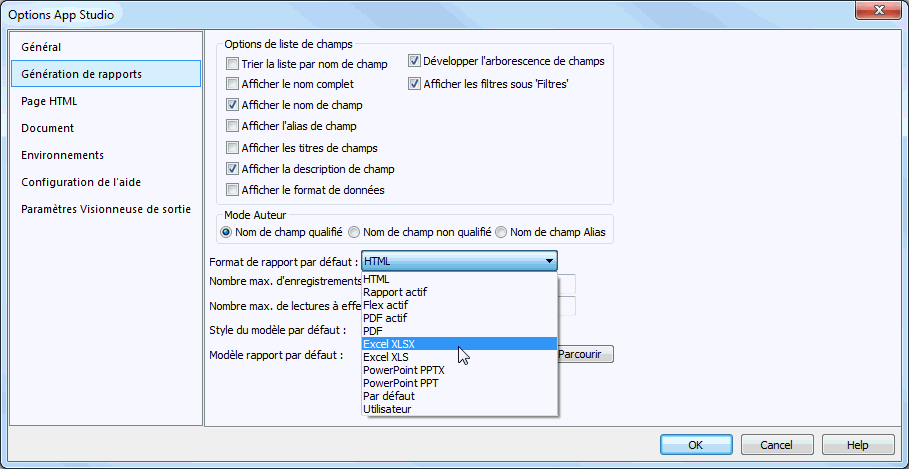Select HTML in the dropdown list
Screen dimensions: 909x469
[459, 279]
